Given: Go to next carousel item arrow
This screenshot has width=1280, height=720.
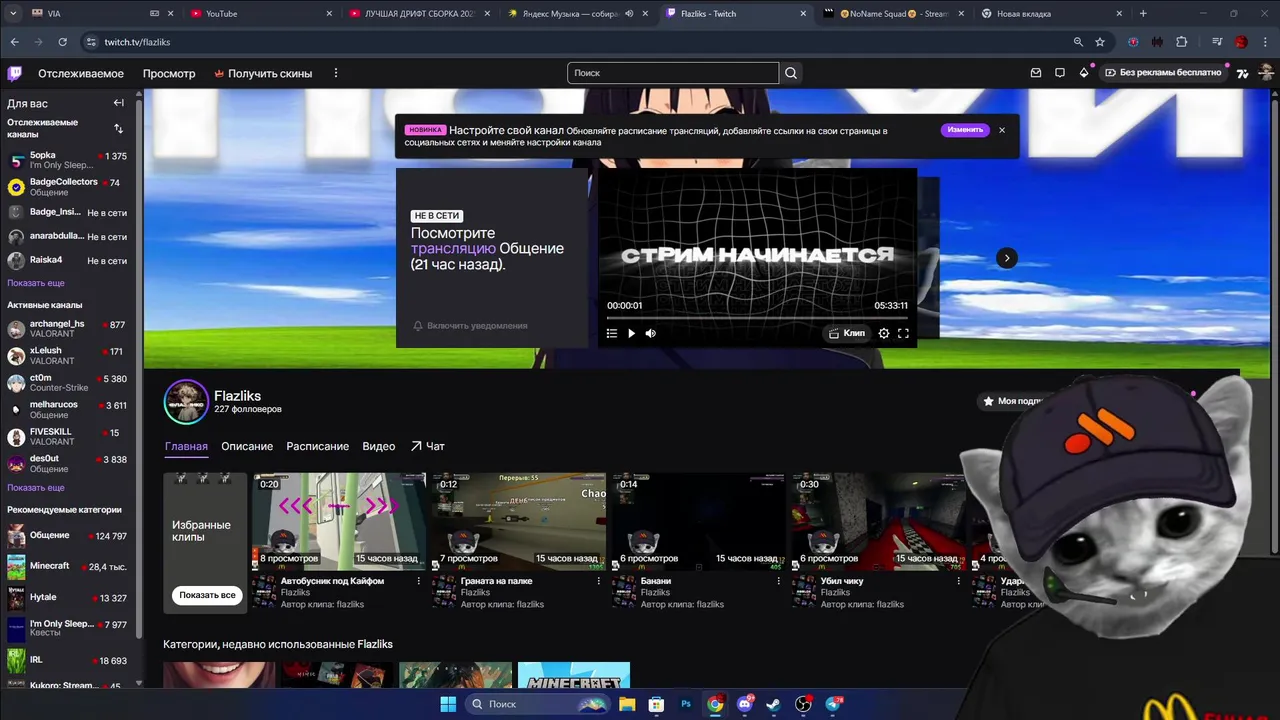Looking at the screenshot, I should click(x=1007, y=258).
